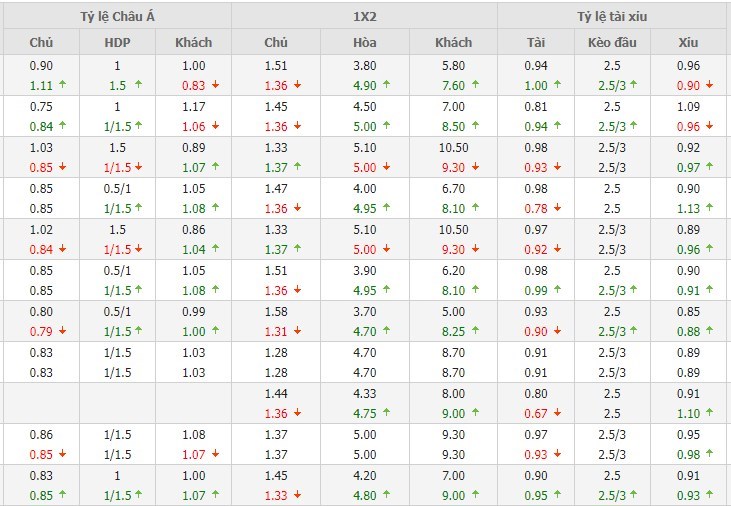
Task: Click the Hòa column header
Action: (365, 43)
